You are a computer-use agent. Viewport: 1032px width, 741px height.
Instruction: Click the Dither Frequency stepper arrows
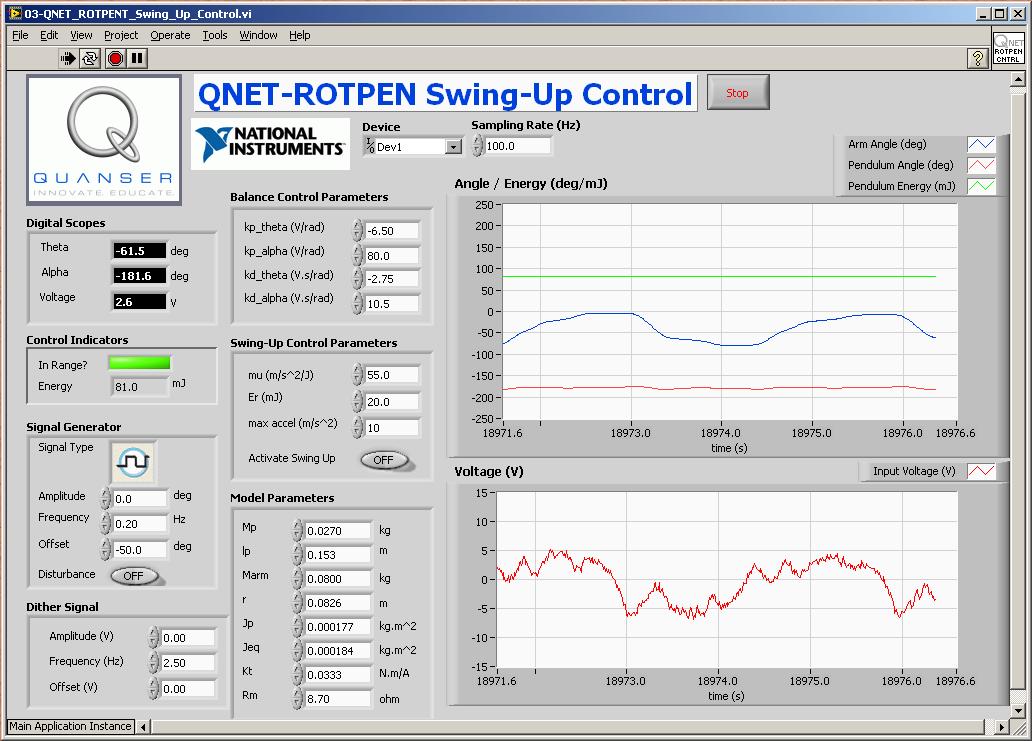tap(153, 662)
